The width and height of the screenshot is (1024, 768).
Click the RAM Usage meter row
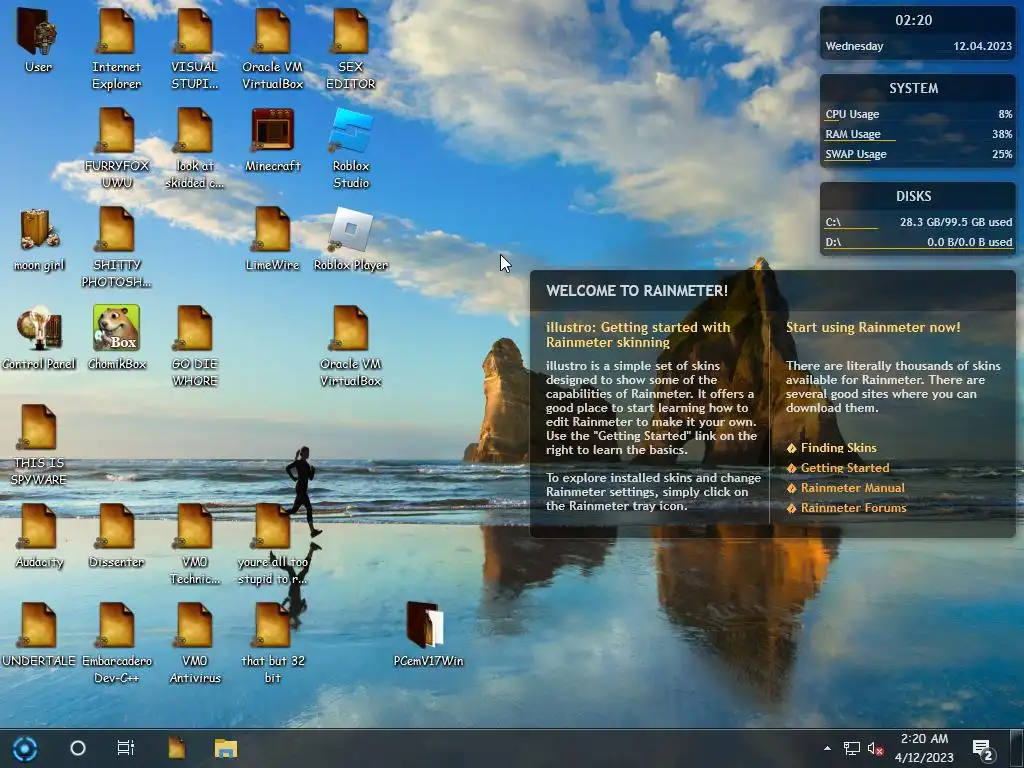pos(918,135)
